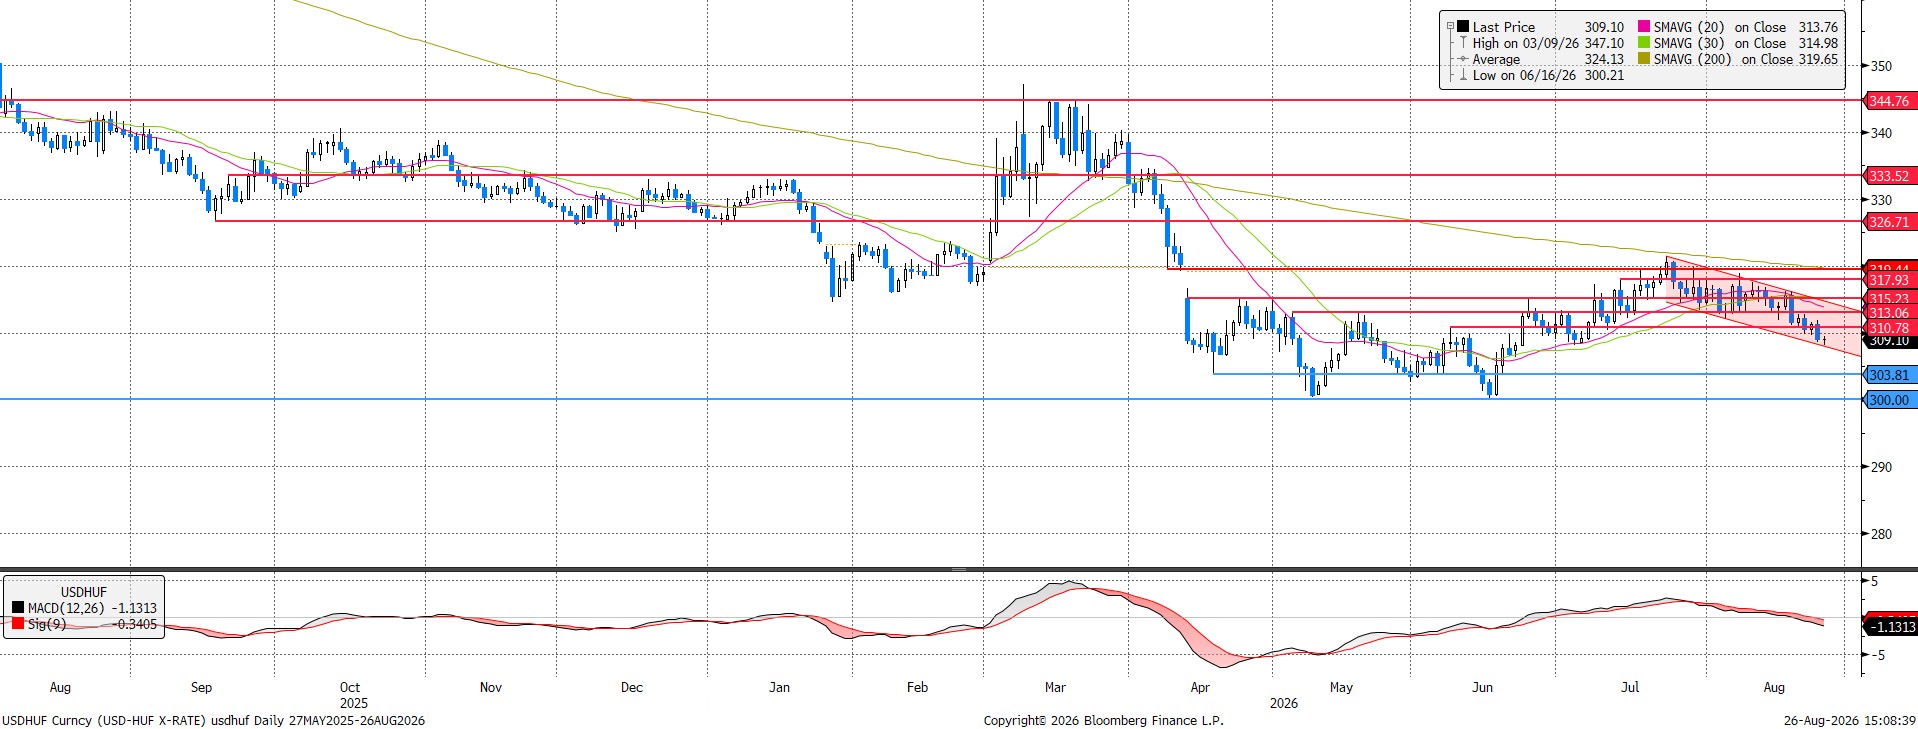This screenshot has width=1918, height=729.
Task: Click the blue 300.00 support label
Action: (1889, 400)
